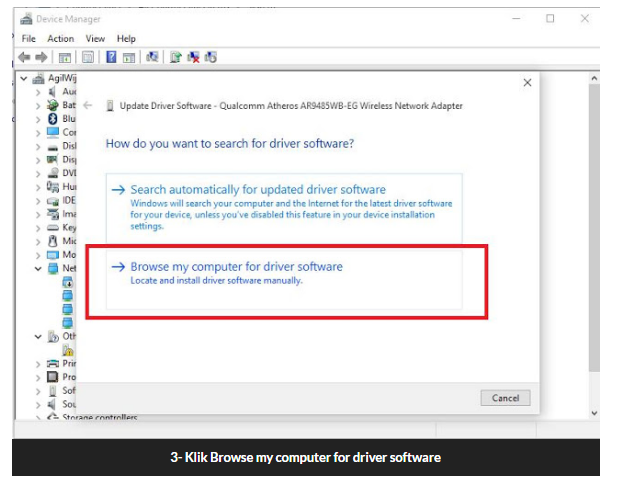Close the Update Driver Software dialog
Viewport: 618px width, 488px height.
point(527,83)
